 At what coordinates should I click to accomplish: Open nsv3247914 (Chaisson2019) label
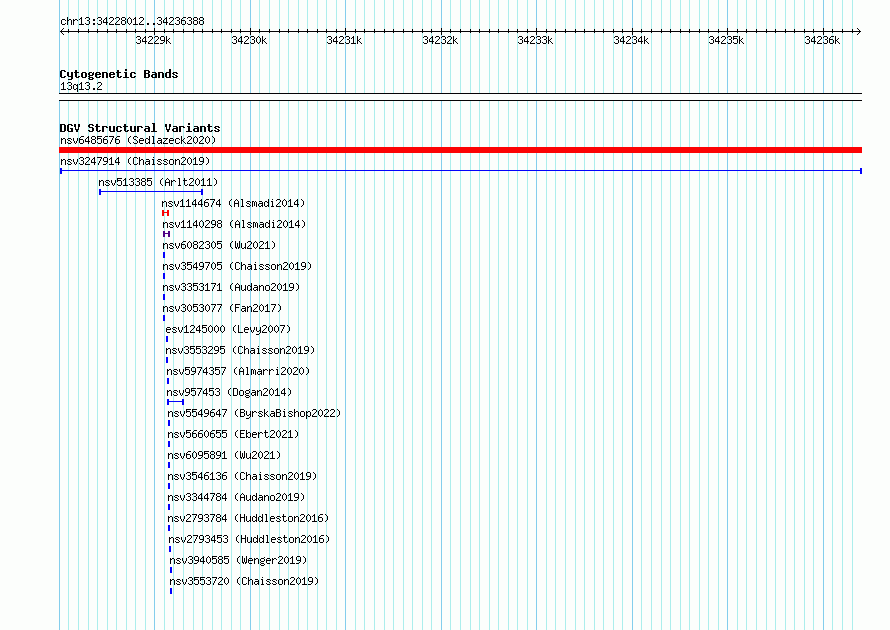pos(135,161)
